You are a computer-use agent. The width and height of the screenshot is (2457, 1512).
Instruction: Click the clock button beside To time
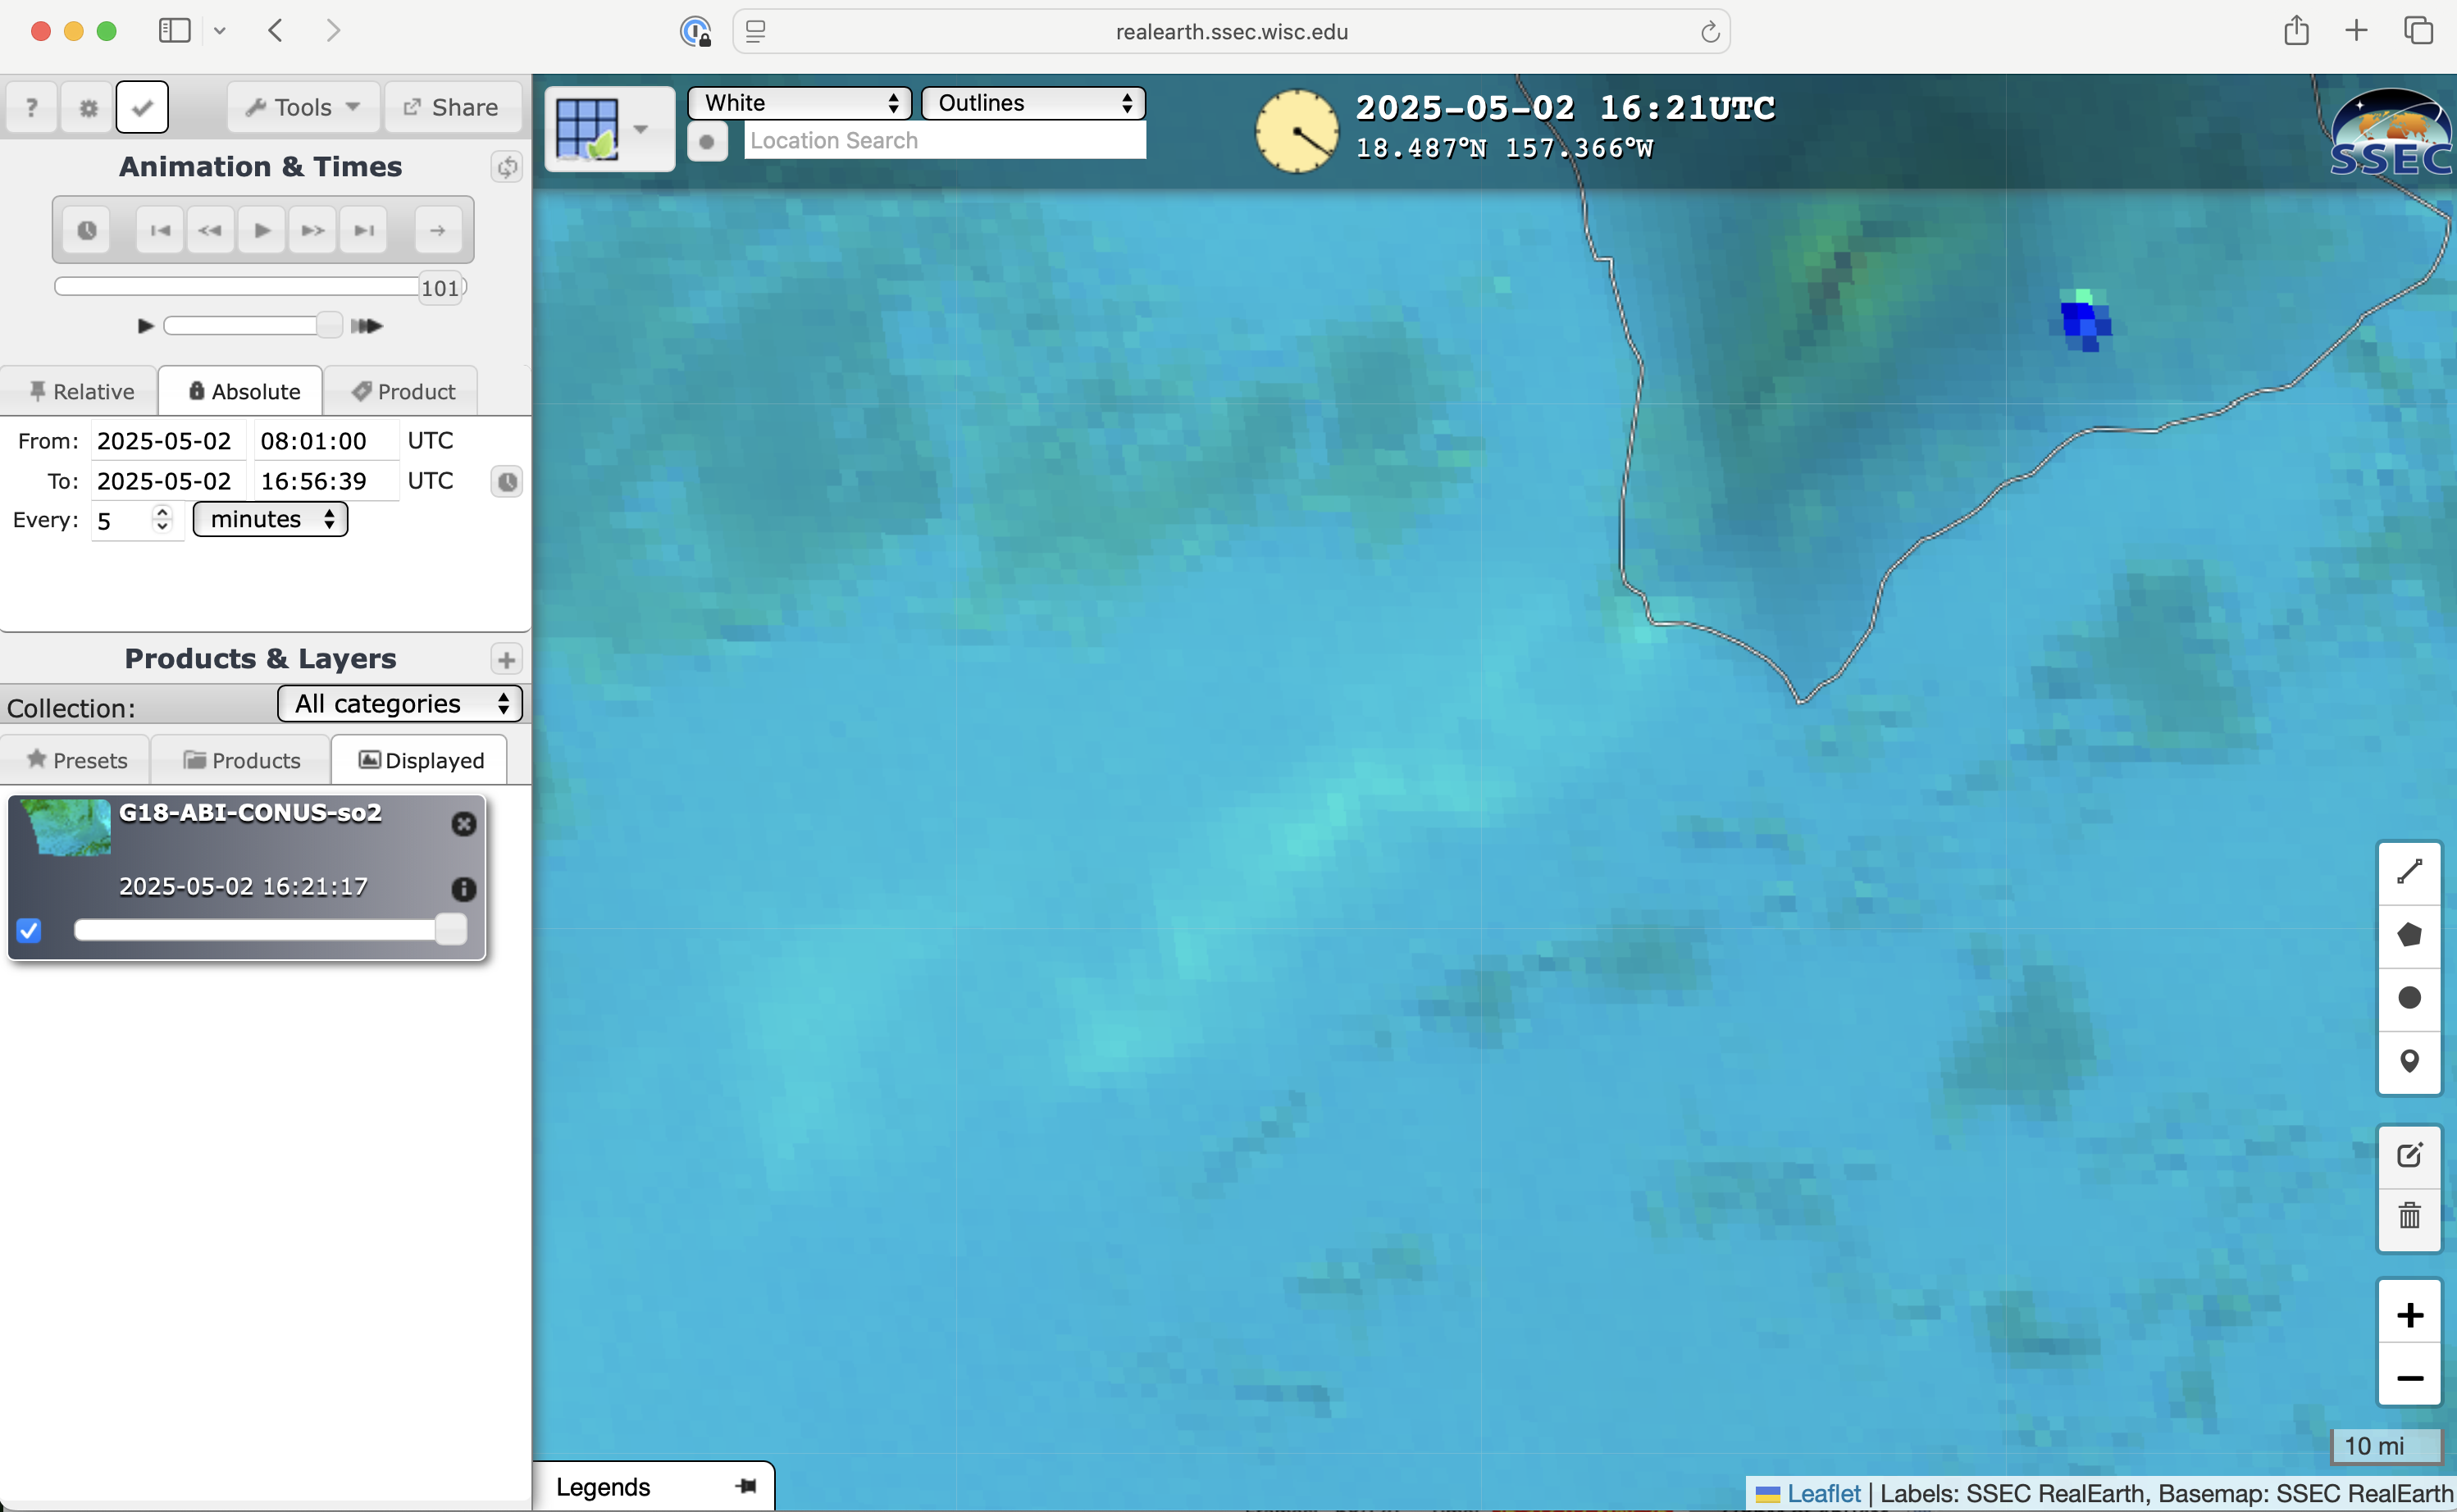[507, 482]
